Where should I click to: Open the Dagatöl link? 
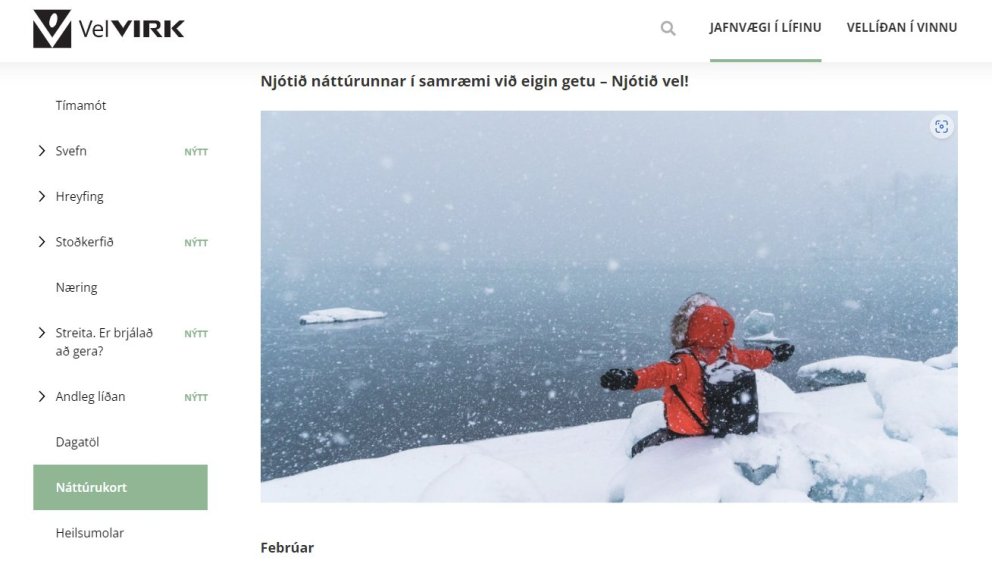pos(77,442)
